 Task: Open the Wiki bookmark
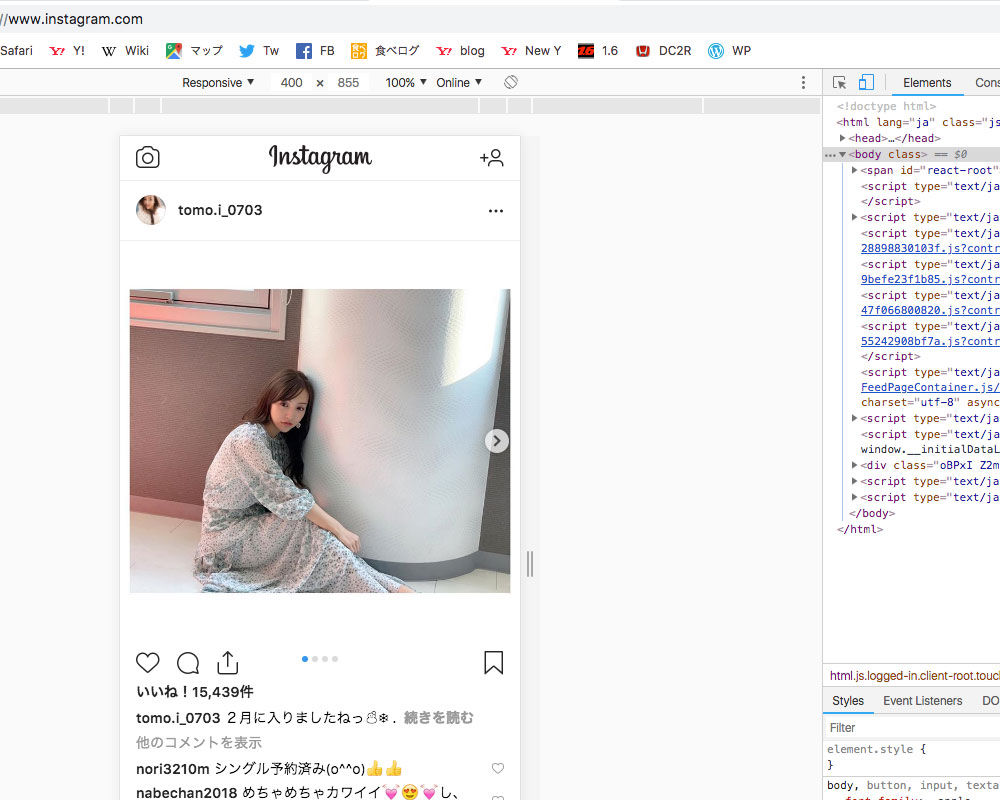click(125, 50)
